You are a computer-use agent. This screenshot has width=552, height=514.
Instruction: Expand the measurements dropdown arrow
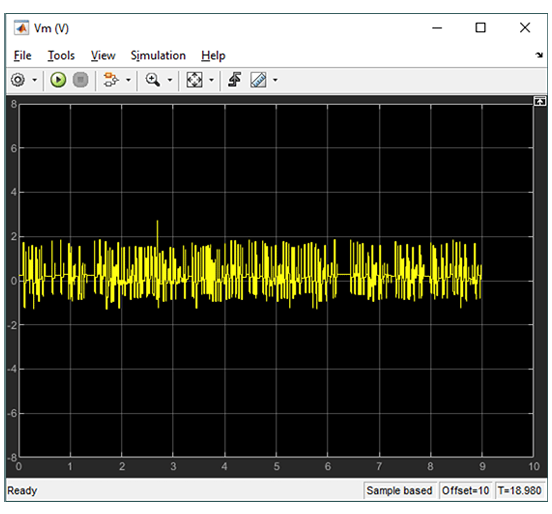click(275, 80)
